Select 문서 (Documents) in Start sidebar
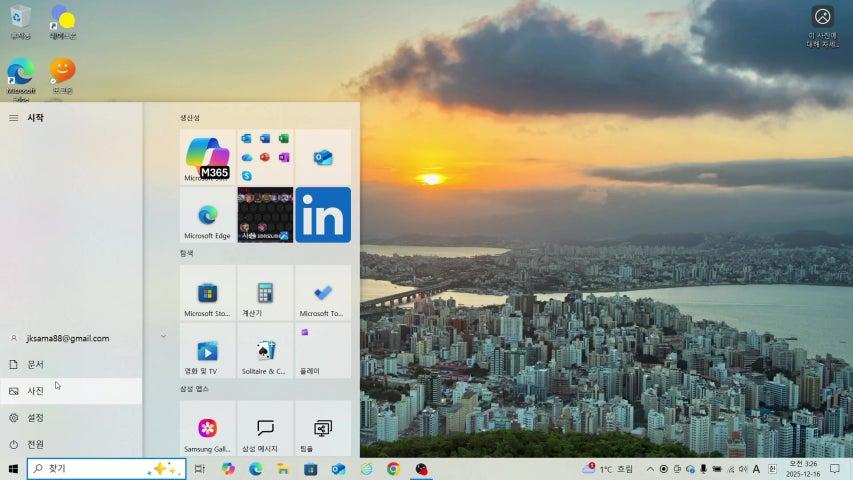Viewport: 853px width, 480px height. 36,364
